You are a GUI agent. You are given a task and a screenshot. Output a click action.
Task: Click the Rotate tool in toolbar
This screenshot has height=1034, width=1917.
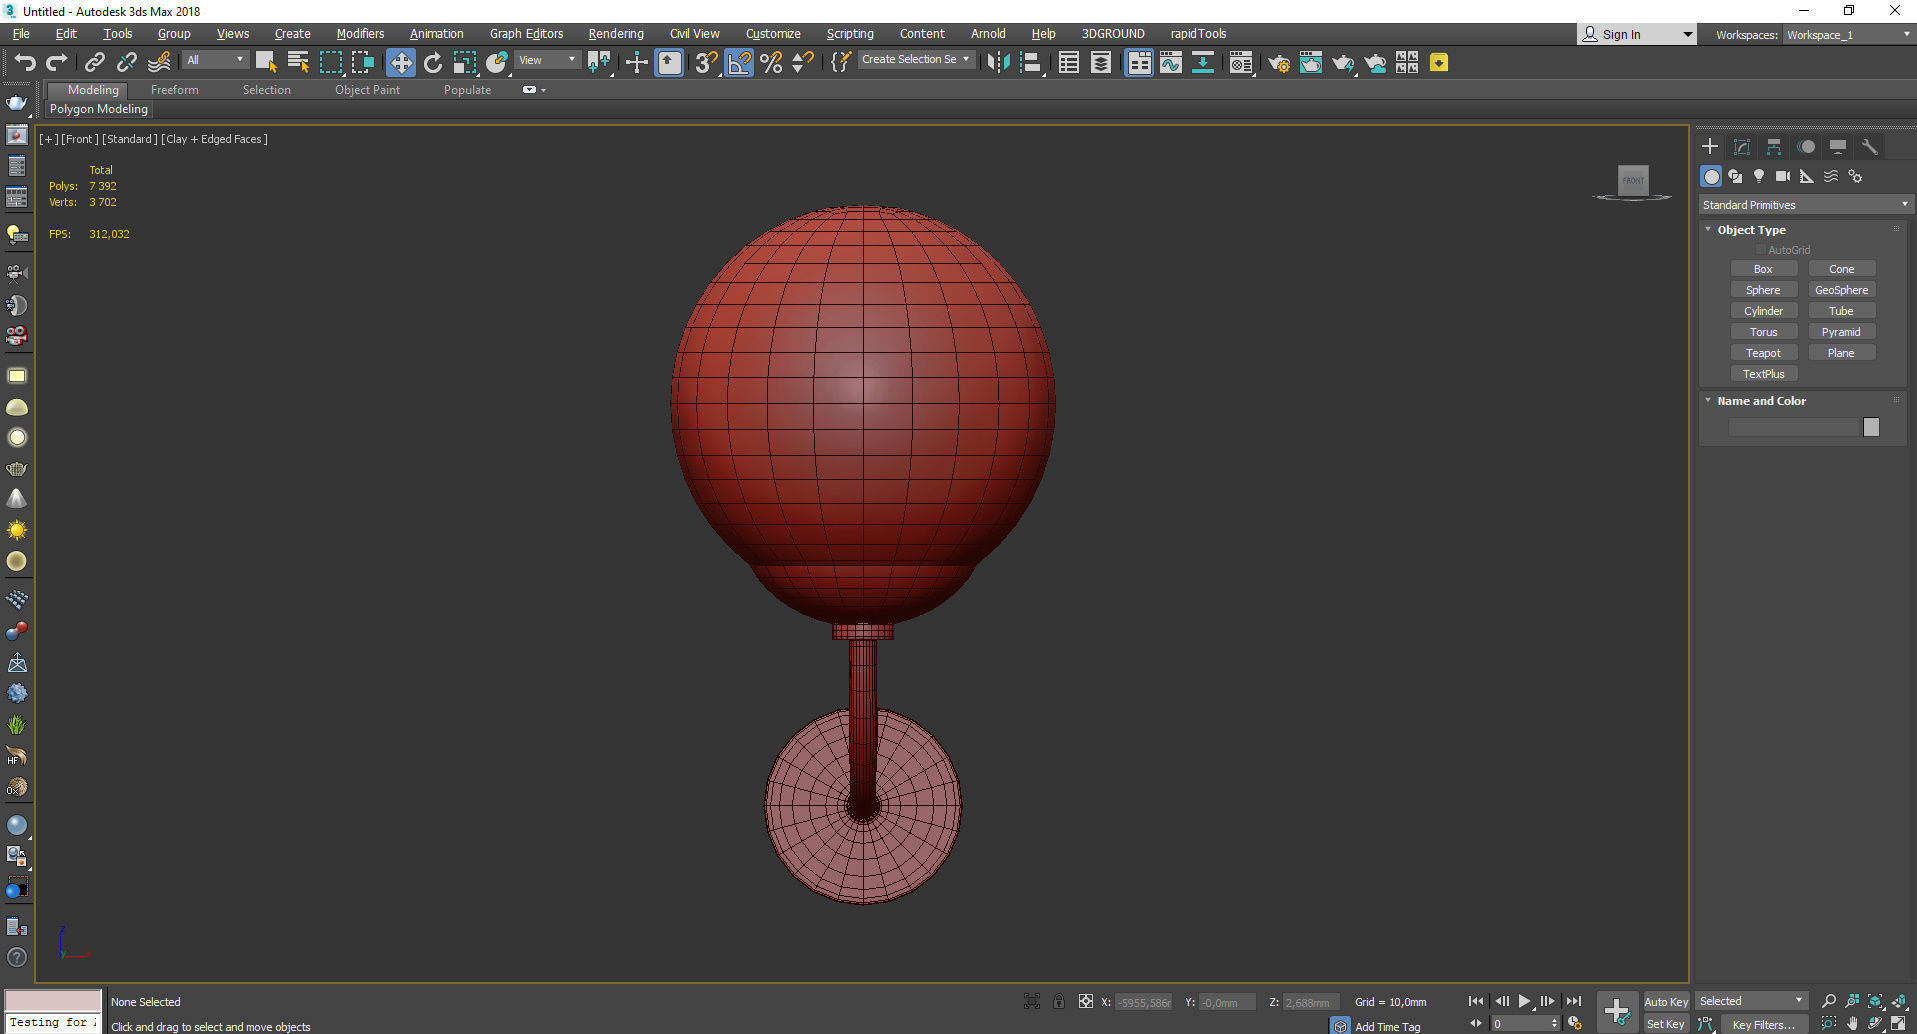tap(432, 63)
